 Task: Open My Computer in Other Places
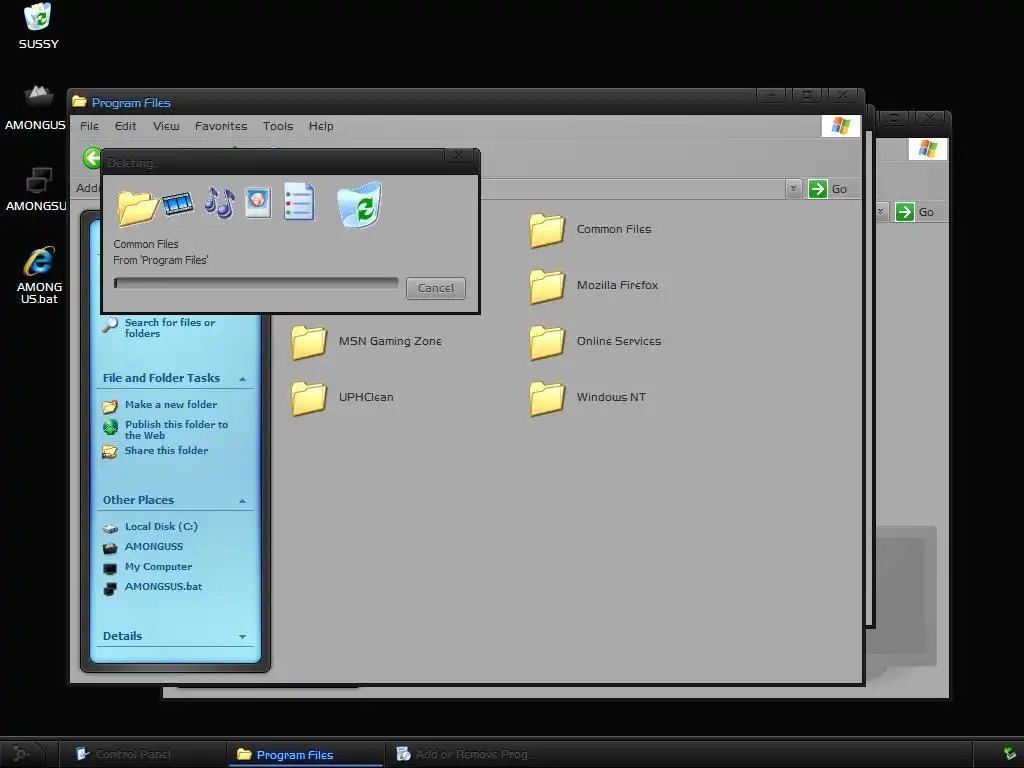coord(159,567)
